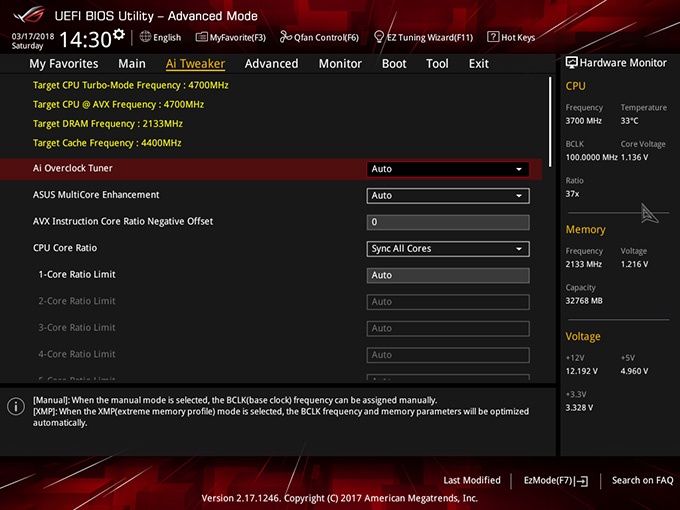Open the My Favorites tab
This screenshot has height=510, width=680.
click(64, 64)
